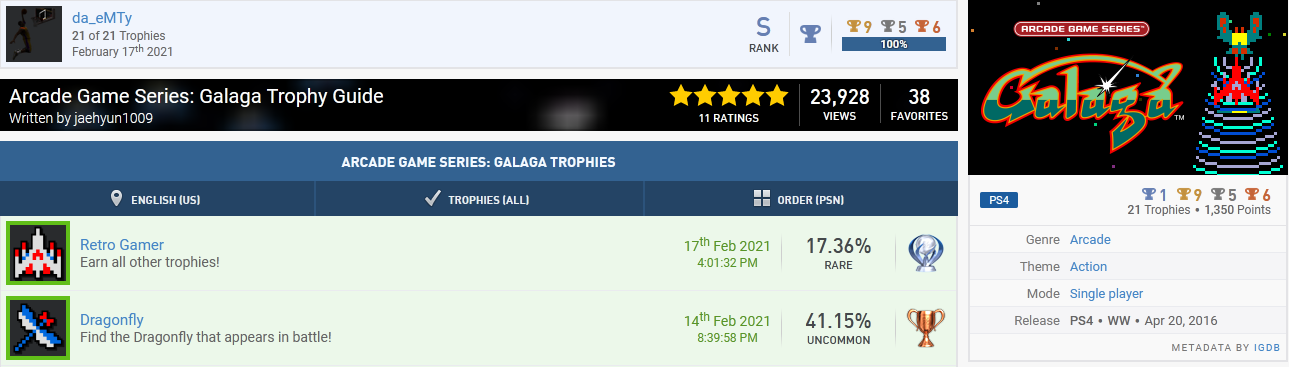Click the Retro Gamer trophy image
The image size is (1289, 367).
point(39,254)
